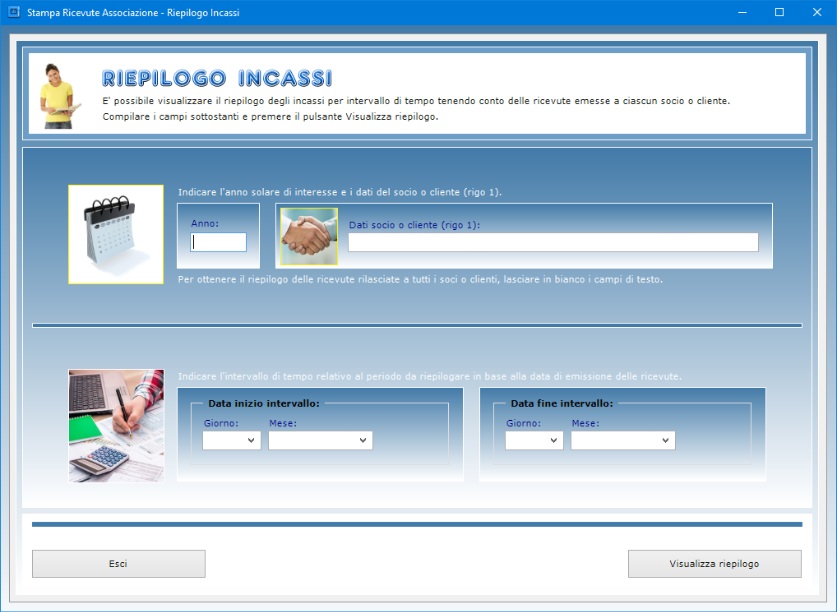837x612 pixels.
Task: Click the app icon in title bar
Action: click(x=14, y=12)
